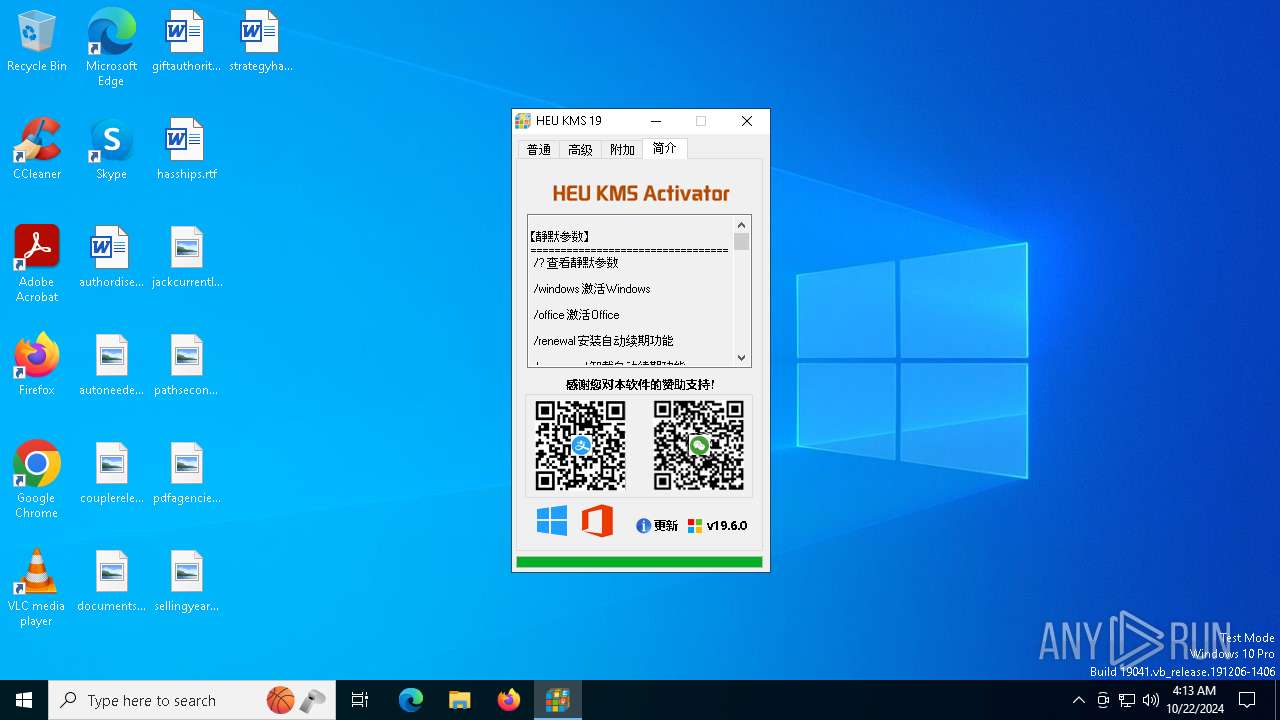The image size is (1280, 720).
Task: Select the sellingyear... image file icon
Action: pos(186,582)
